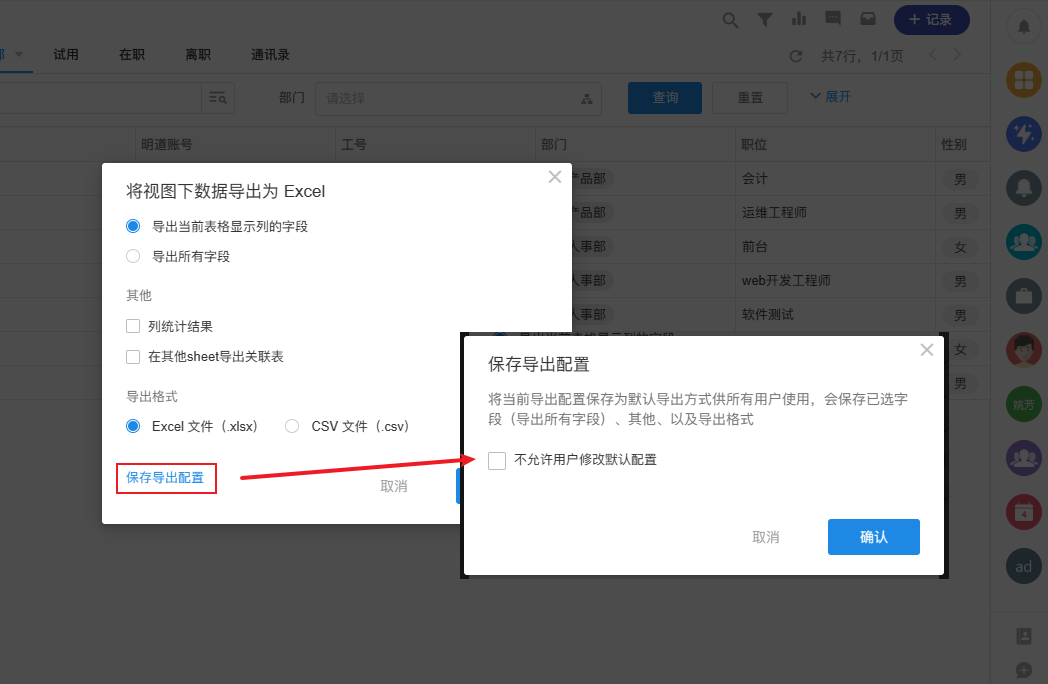Click the refresh icon beside row count
This screenshot has width=1048, height=684.
796,56
